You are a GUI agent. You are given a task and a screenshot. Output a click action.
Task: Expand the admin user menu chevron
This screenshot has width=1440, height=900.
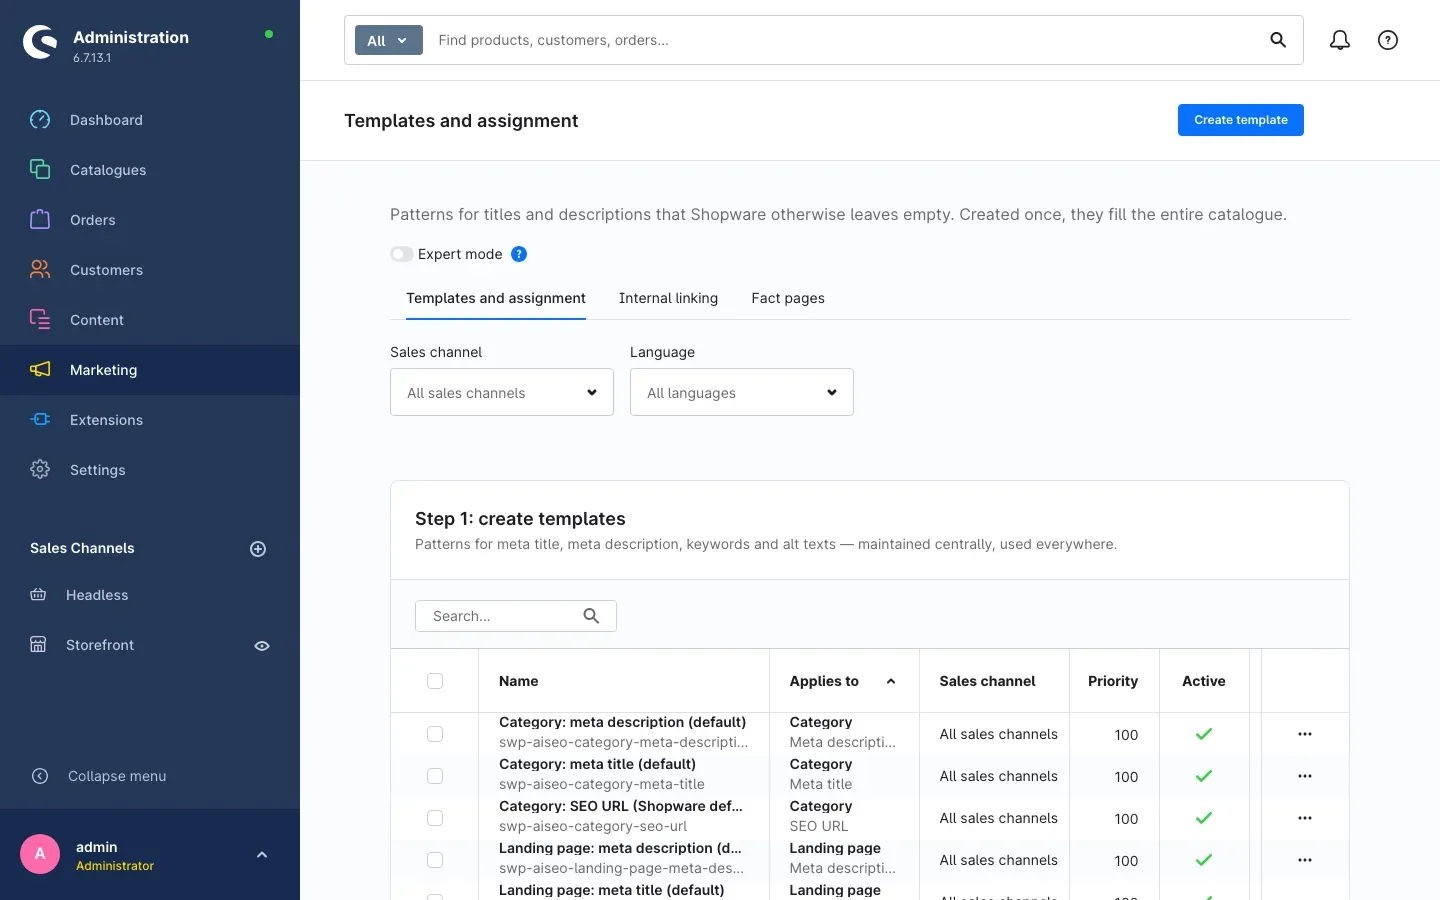point(262,855)
